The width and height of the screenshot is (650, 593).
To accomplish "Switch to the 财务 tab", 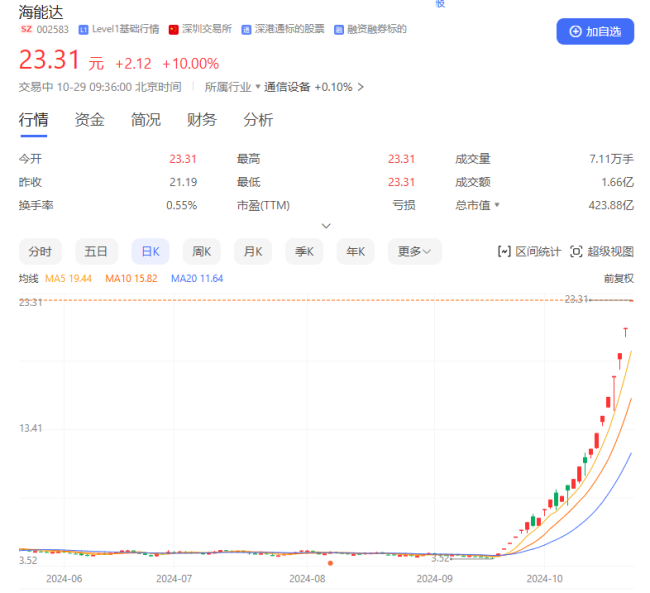I will (202, 120).
